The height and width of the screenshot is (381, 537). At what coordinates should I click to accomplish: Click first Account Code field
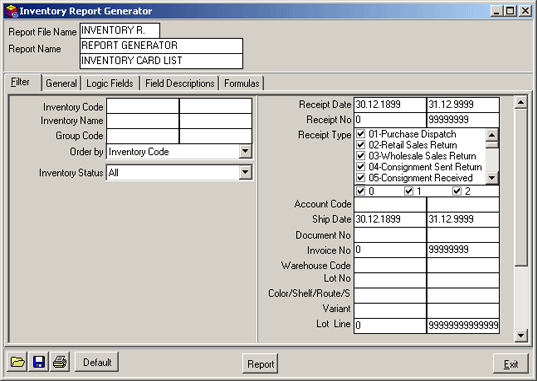[x=390, y=205]
